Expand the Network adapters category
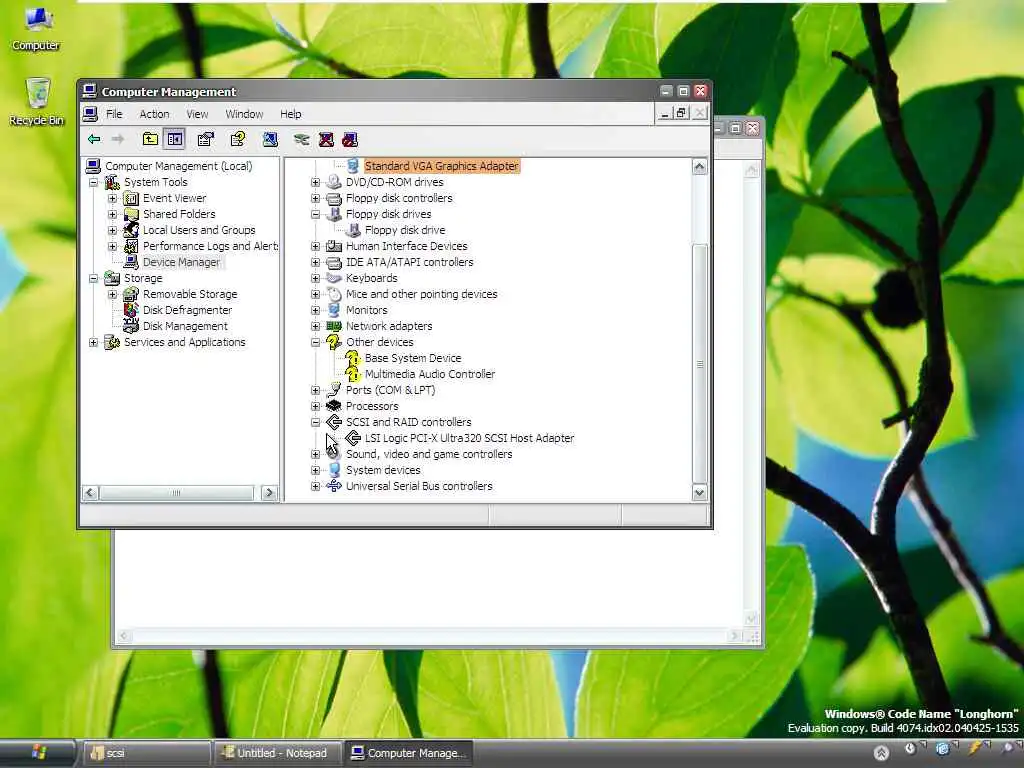Image resolution: width=1024 pixels, height=768 pixels. [x=315, y=326]
